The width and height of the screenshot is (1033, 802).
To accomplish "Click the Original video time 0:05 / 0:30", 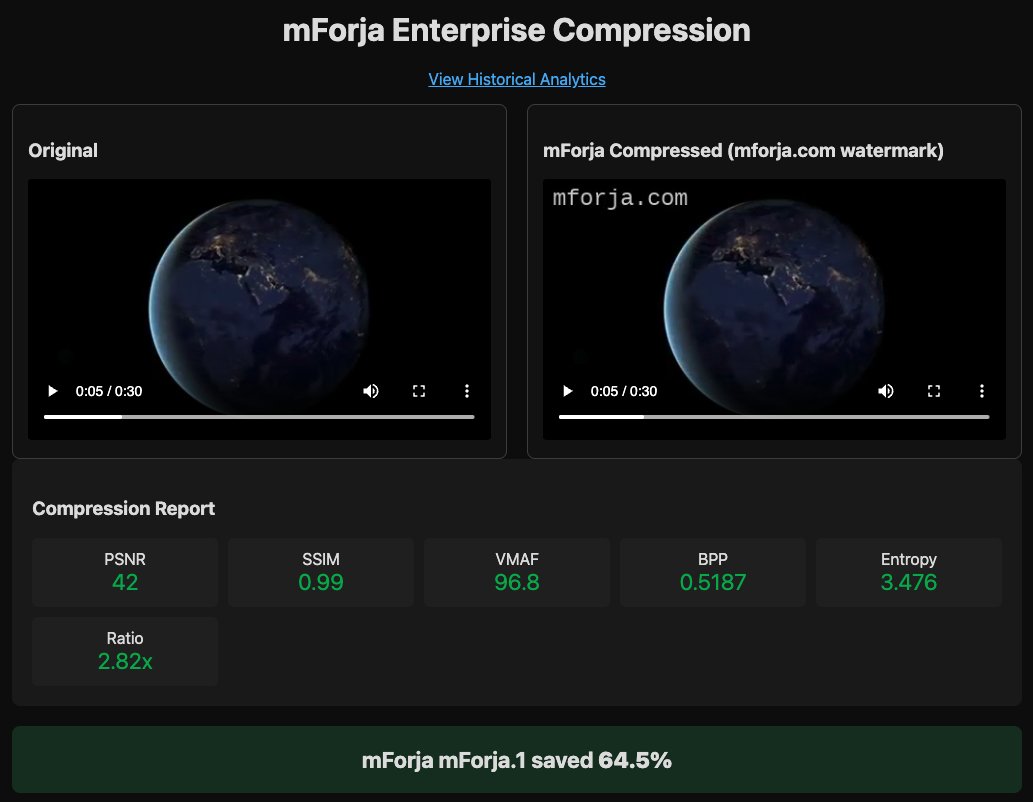I will tap(109, 391).
